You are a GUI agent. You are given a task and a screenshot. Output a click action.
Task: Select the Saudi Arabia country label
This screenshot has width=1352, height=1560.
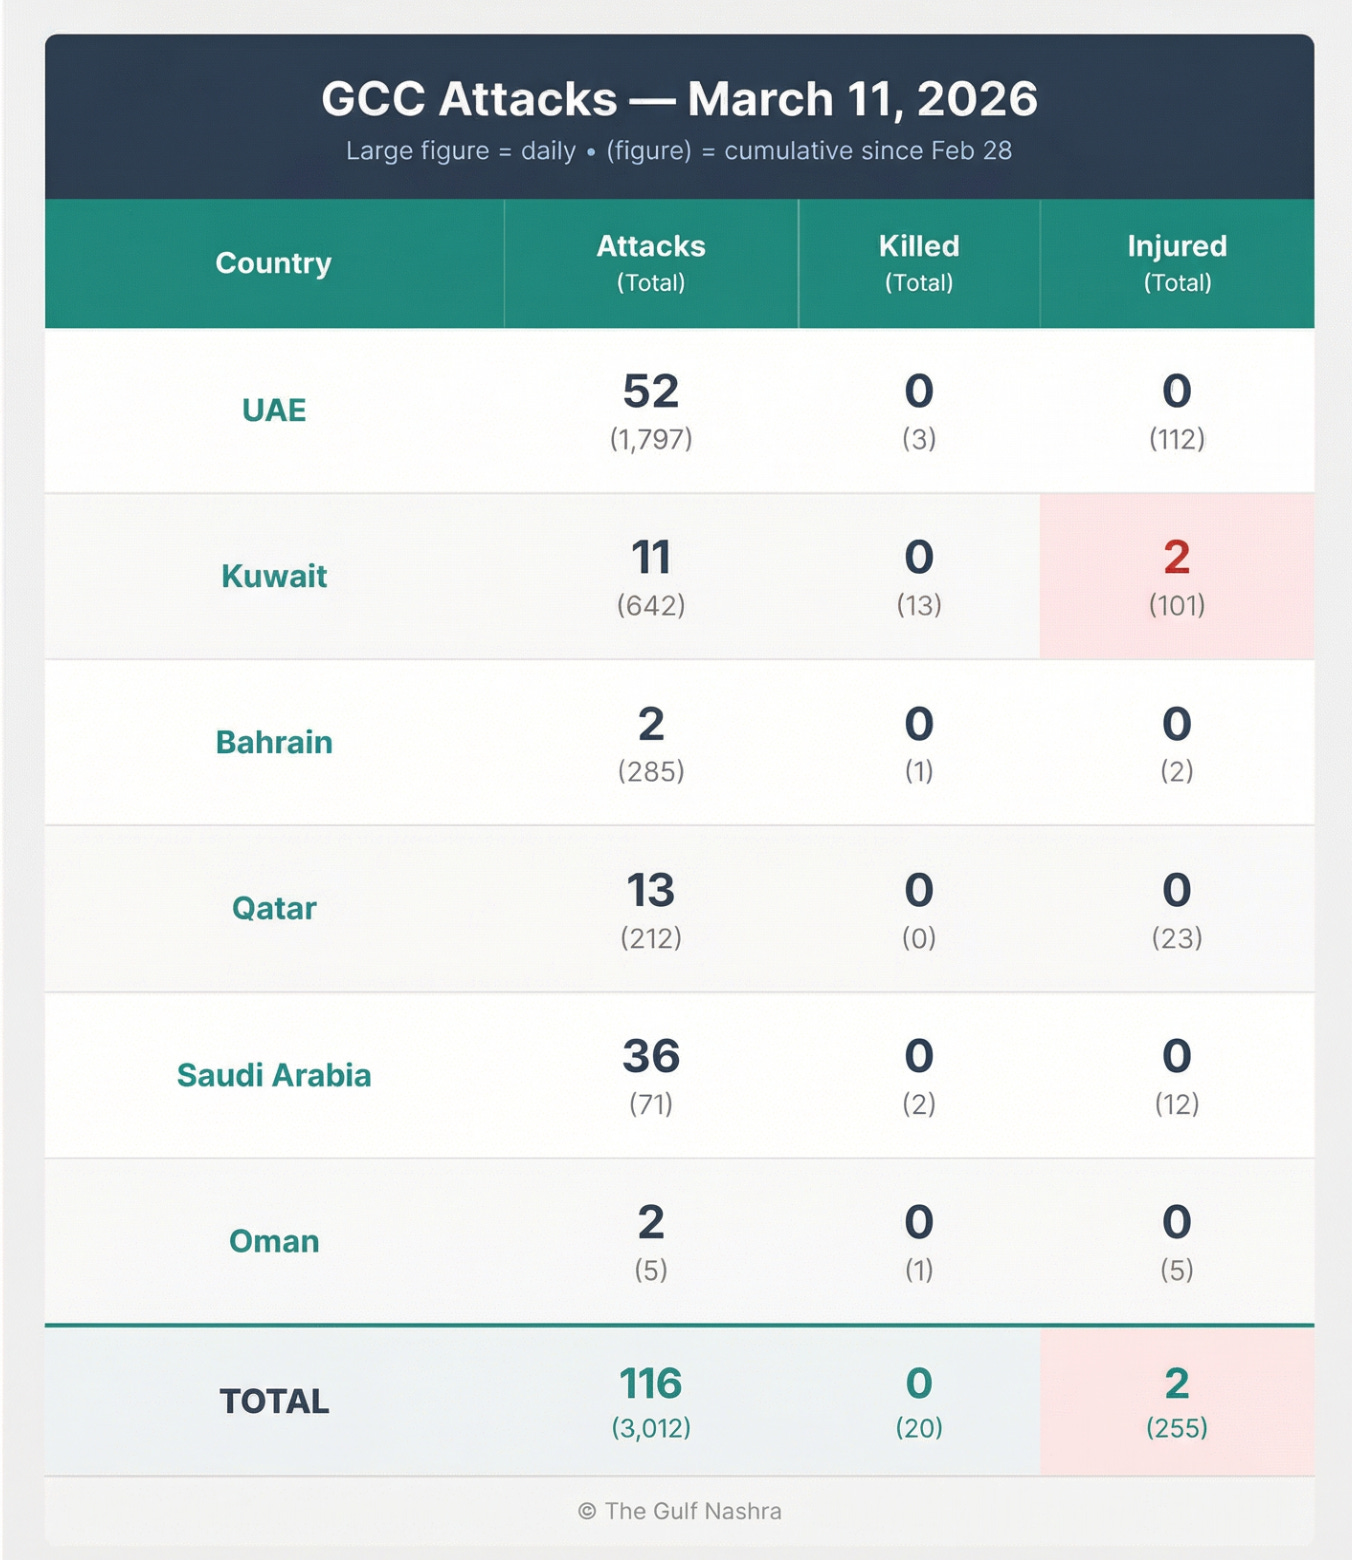tap(274, 1075)
